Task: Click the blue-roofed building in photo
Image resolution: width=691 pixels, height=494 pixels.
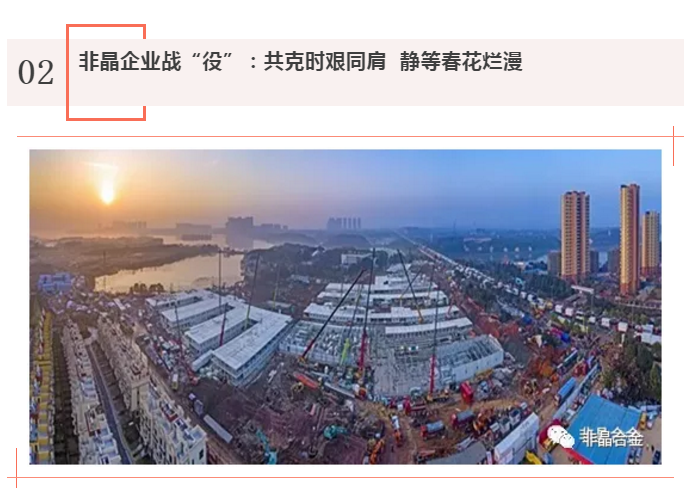Action: 603,428
